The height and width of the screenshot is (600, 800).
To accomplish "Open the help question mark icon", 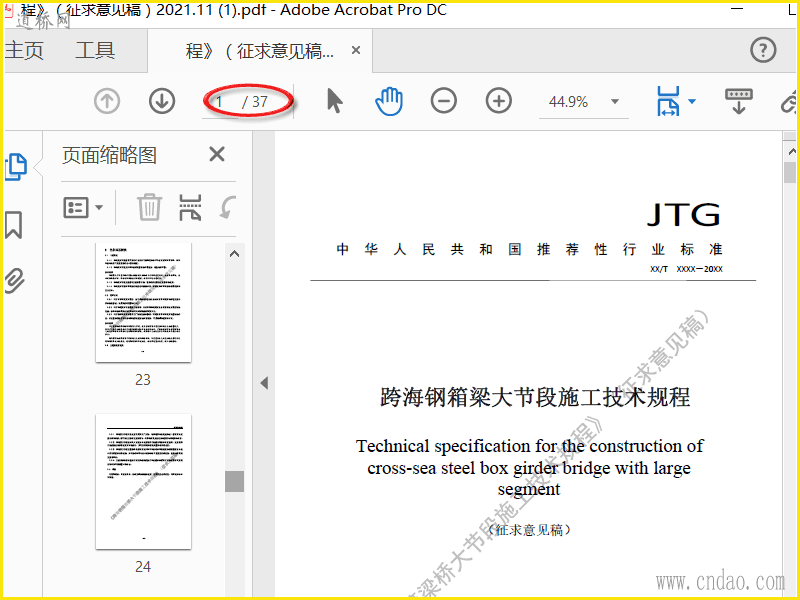I will click(x=763, y=50).
